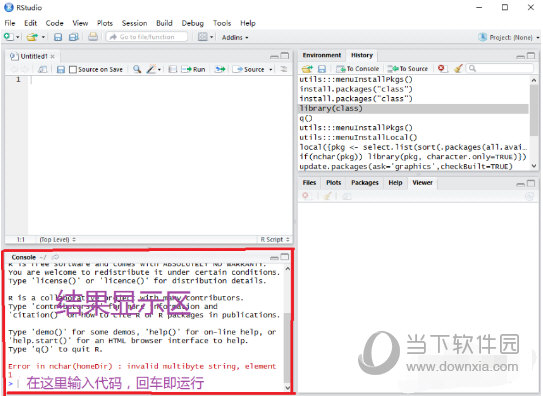Switch to the Packages tab
This screenshot has width=543, height=396.
(365, 183)
